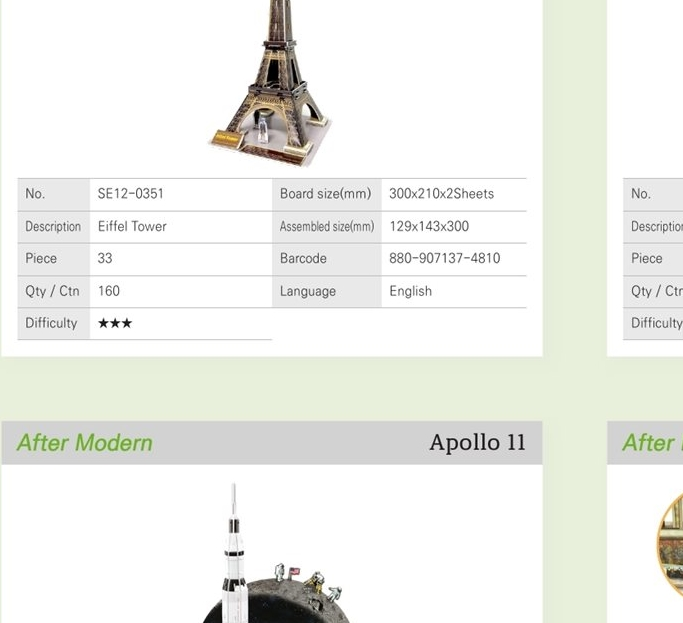Click the 'Piece' label in Eiffel Tower table

pyautogui.click(x=41, y=258)
